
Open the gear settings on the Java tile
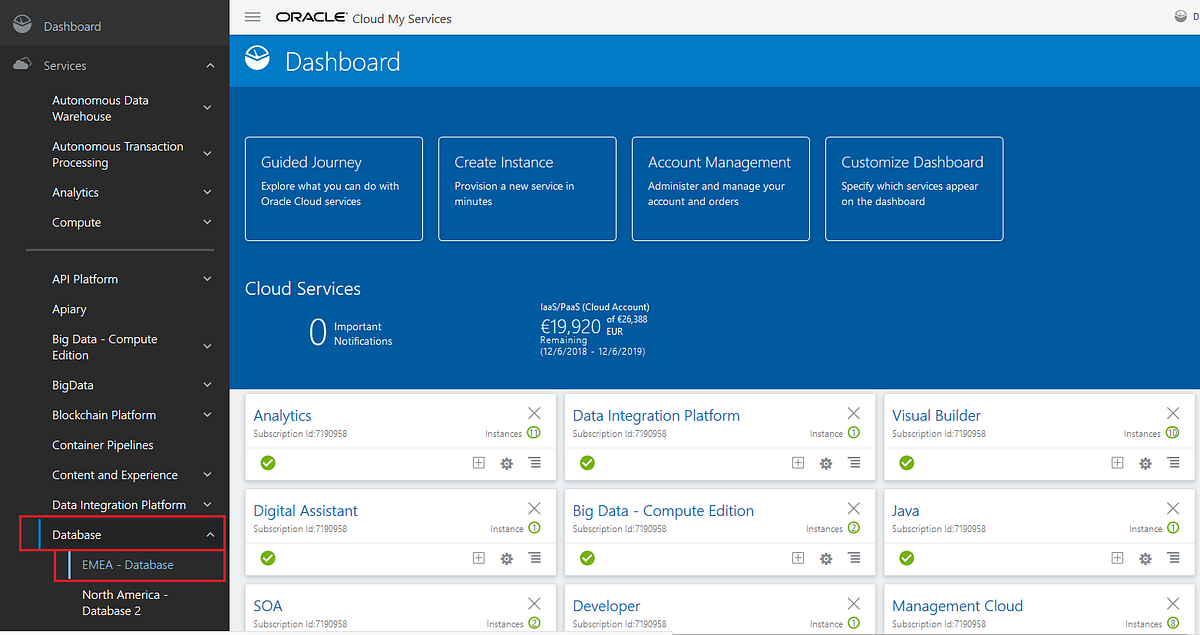pos(1144,558)
